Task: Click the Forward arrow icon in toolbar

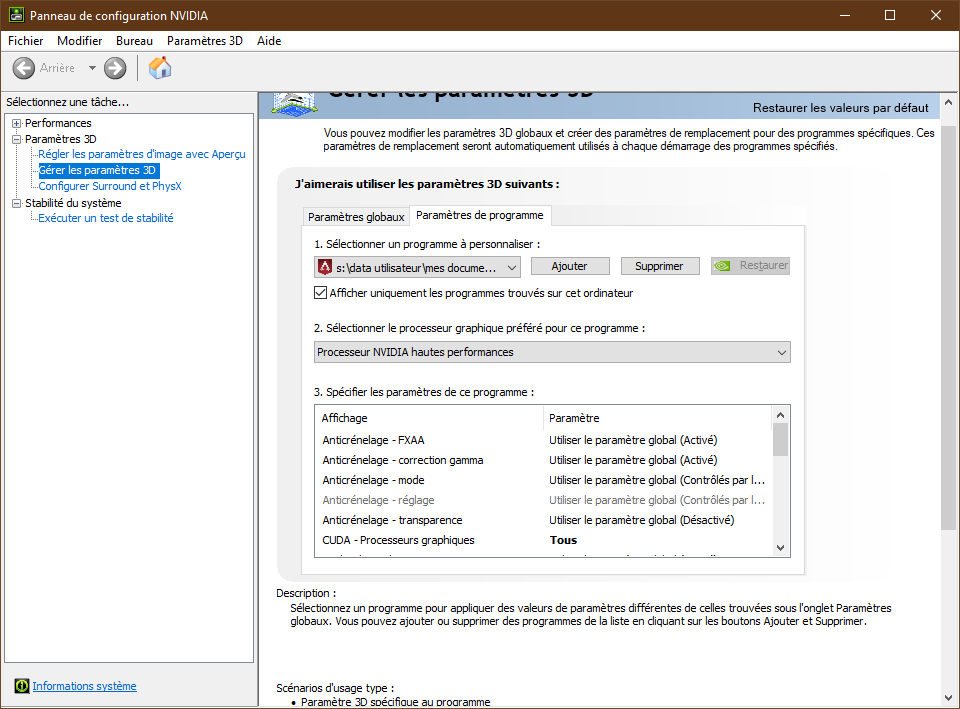Action: click(x=115, y=68)
